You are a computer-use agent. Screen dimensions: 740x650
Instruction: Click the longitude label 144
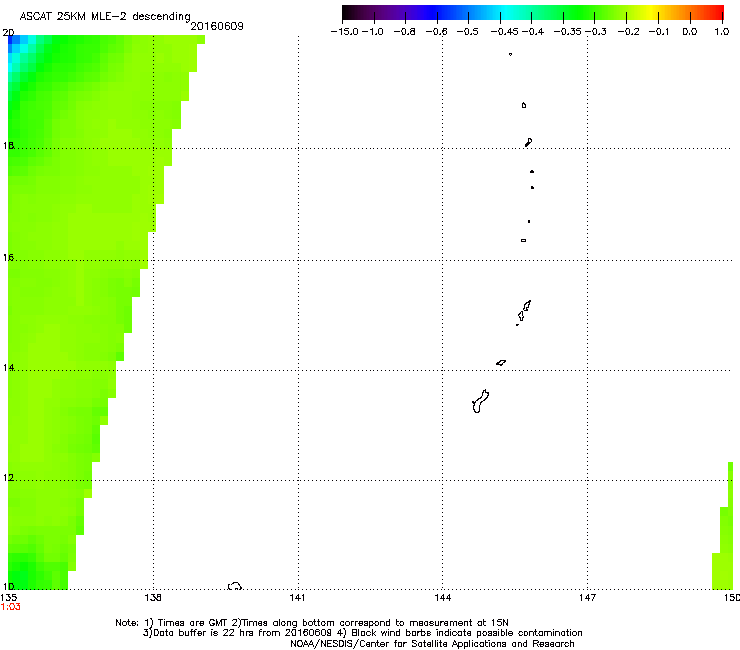(x=443, y=598)
